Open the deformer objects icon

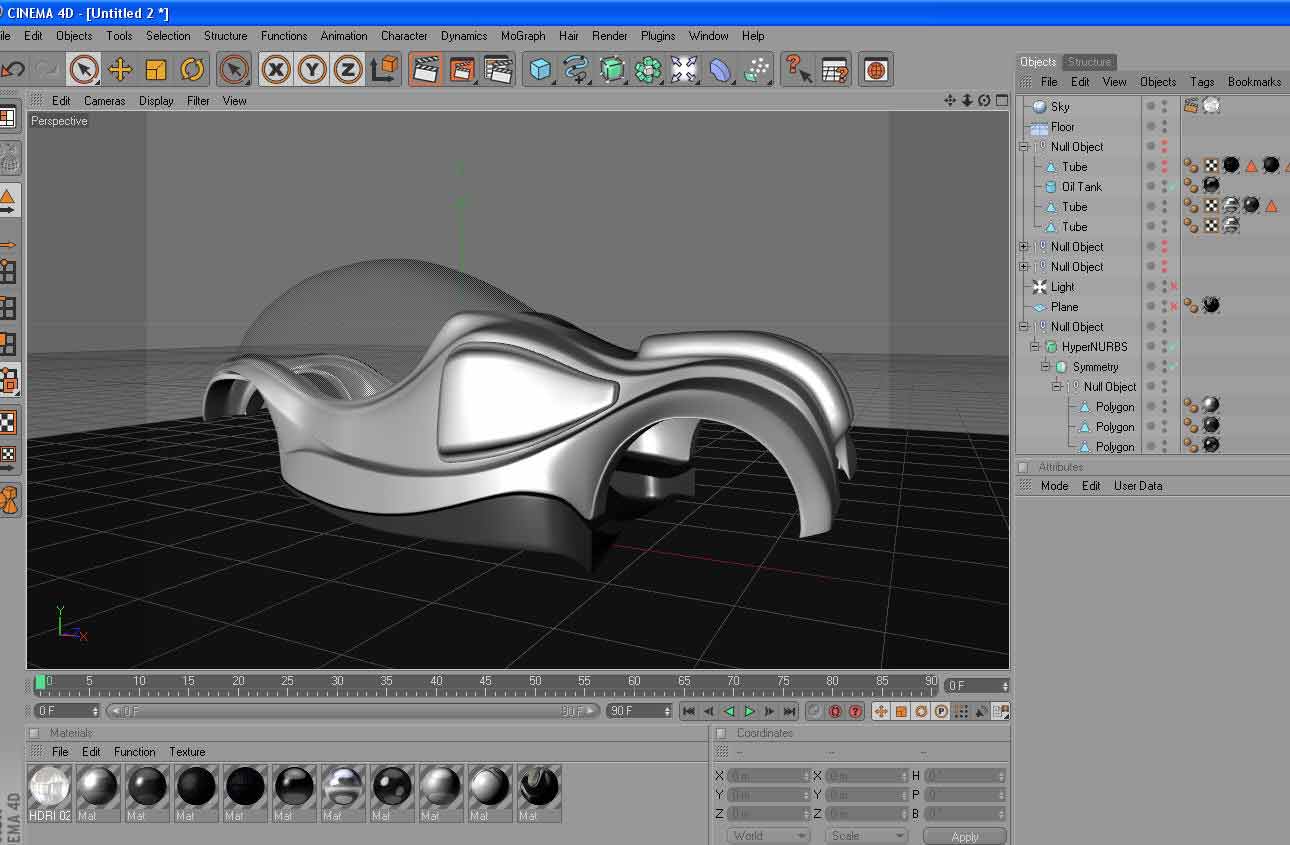coord(720,69)
